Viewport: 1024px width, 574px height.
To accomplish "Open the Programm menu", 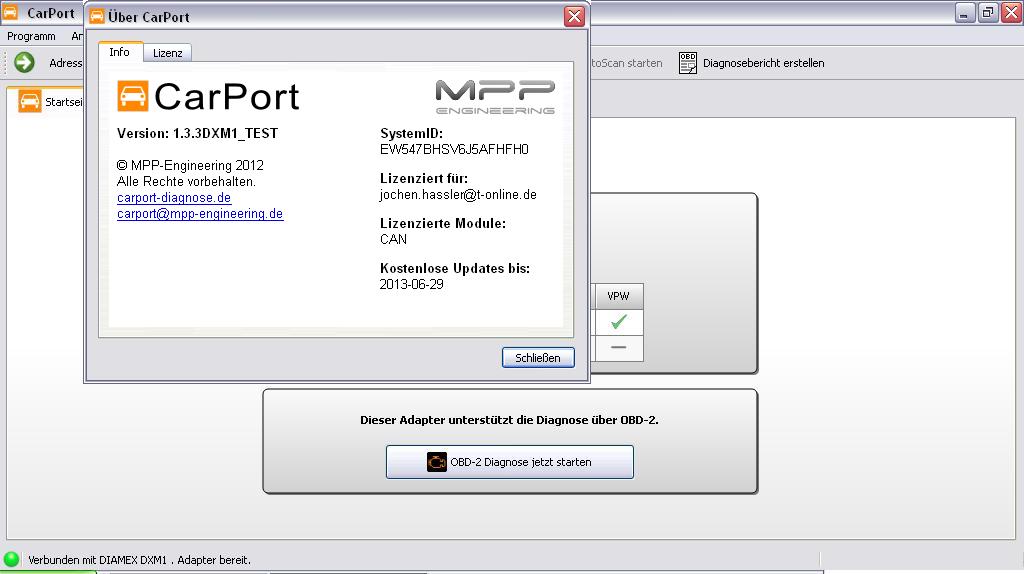I will click(x=31, y=36).
